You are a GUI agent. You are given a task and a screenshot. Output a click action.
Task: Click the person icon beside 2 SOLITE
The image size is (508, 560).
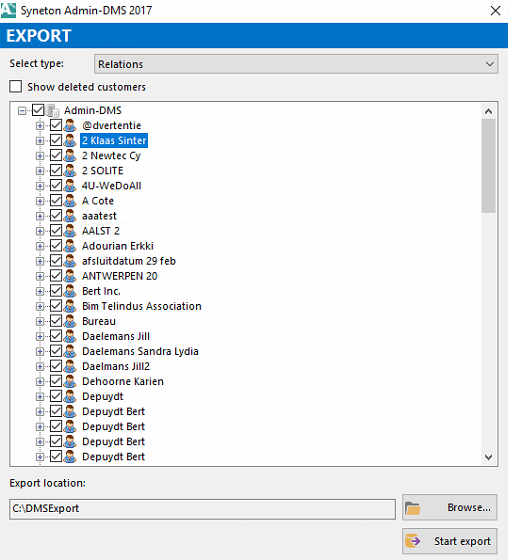70,170
